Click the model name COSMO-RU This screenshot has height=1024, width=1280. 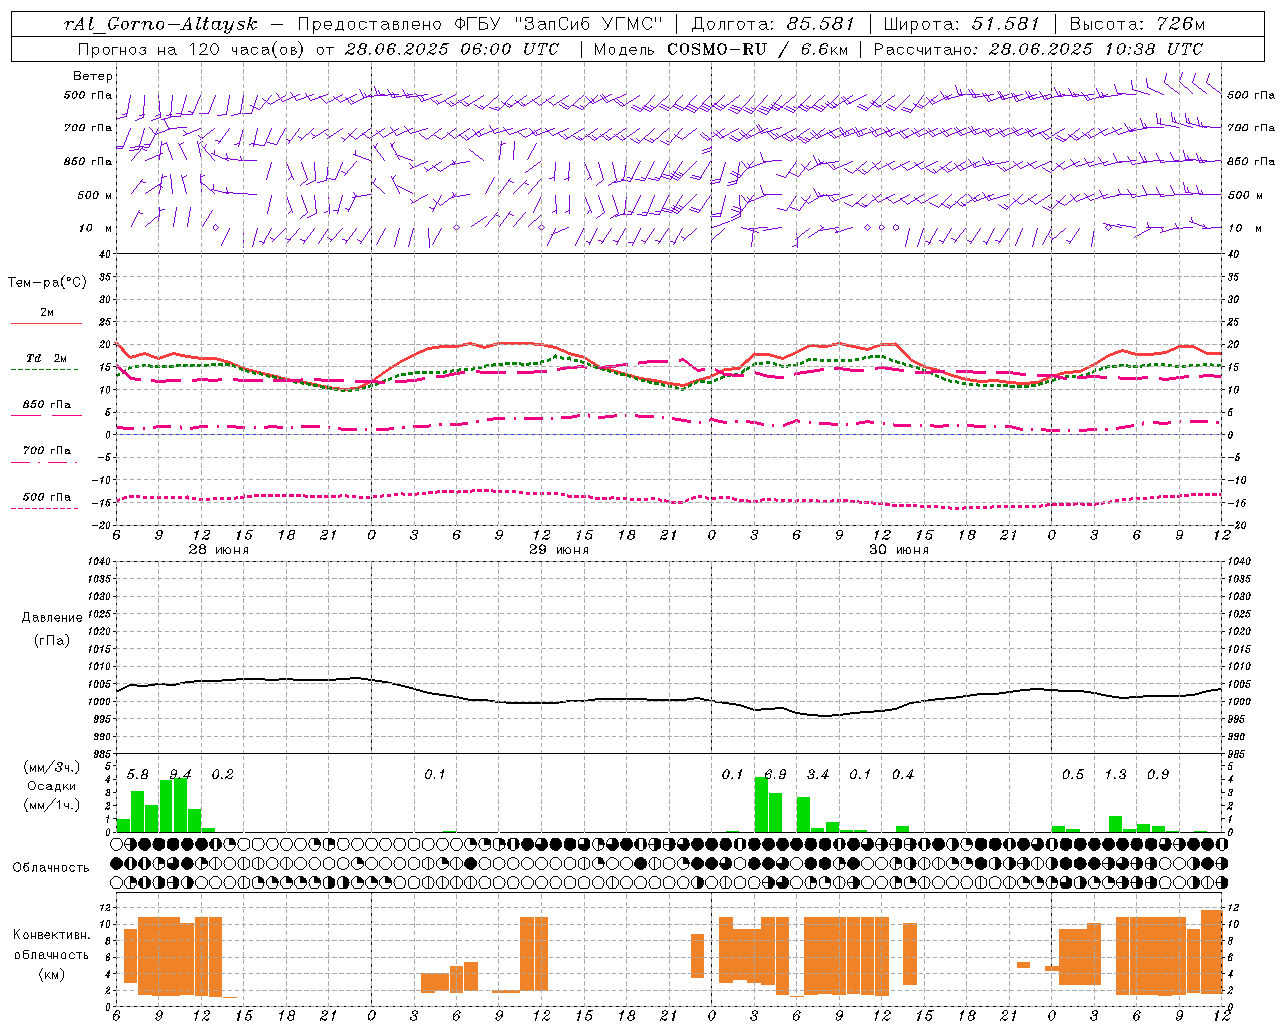tap(716, 49)
